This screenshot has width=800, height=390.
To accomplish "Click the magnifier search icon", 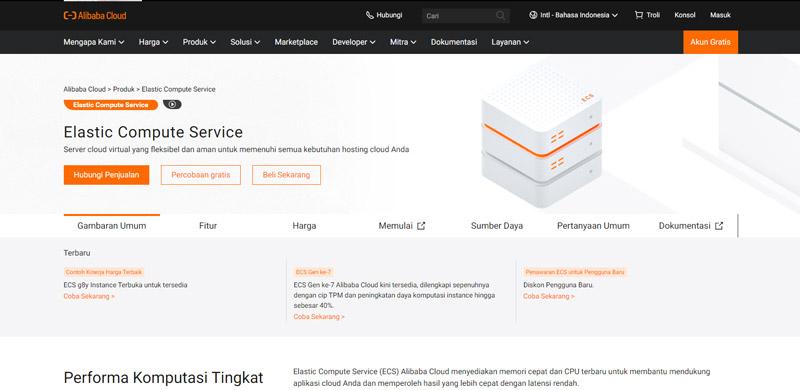I will (x=501, y=16).
